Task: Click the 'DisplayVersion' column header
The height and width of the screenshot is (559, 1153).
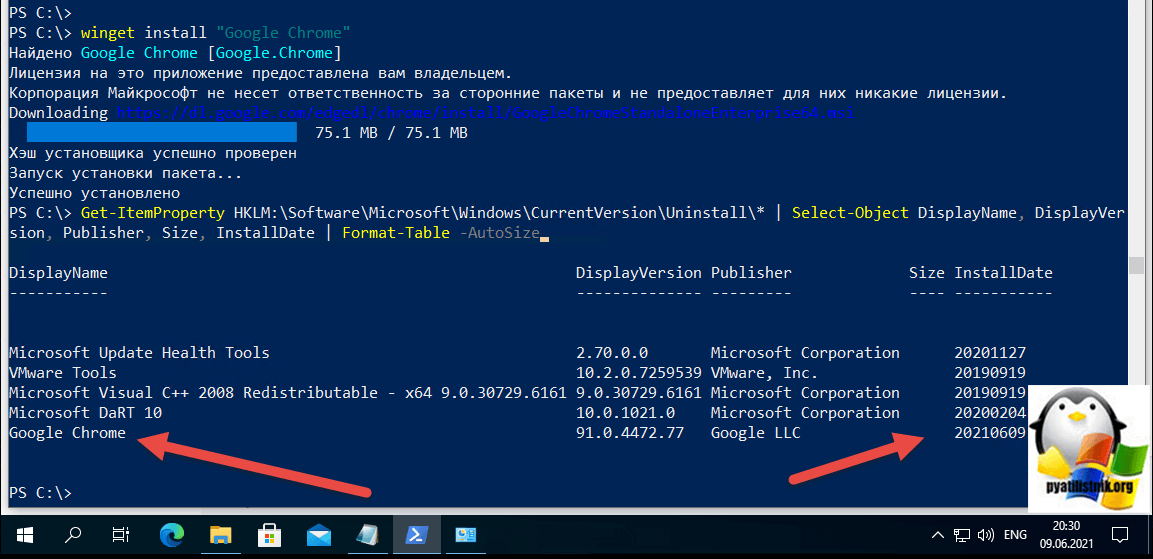Action: pyautogui.click(x=639, y=274)
